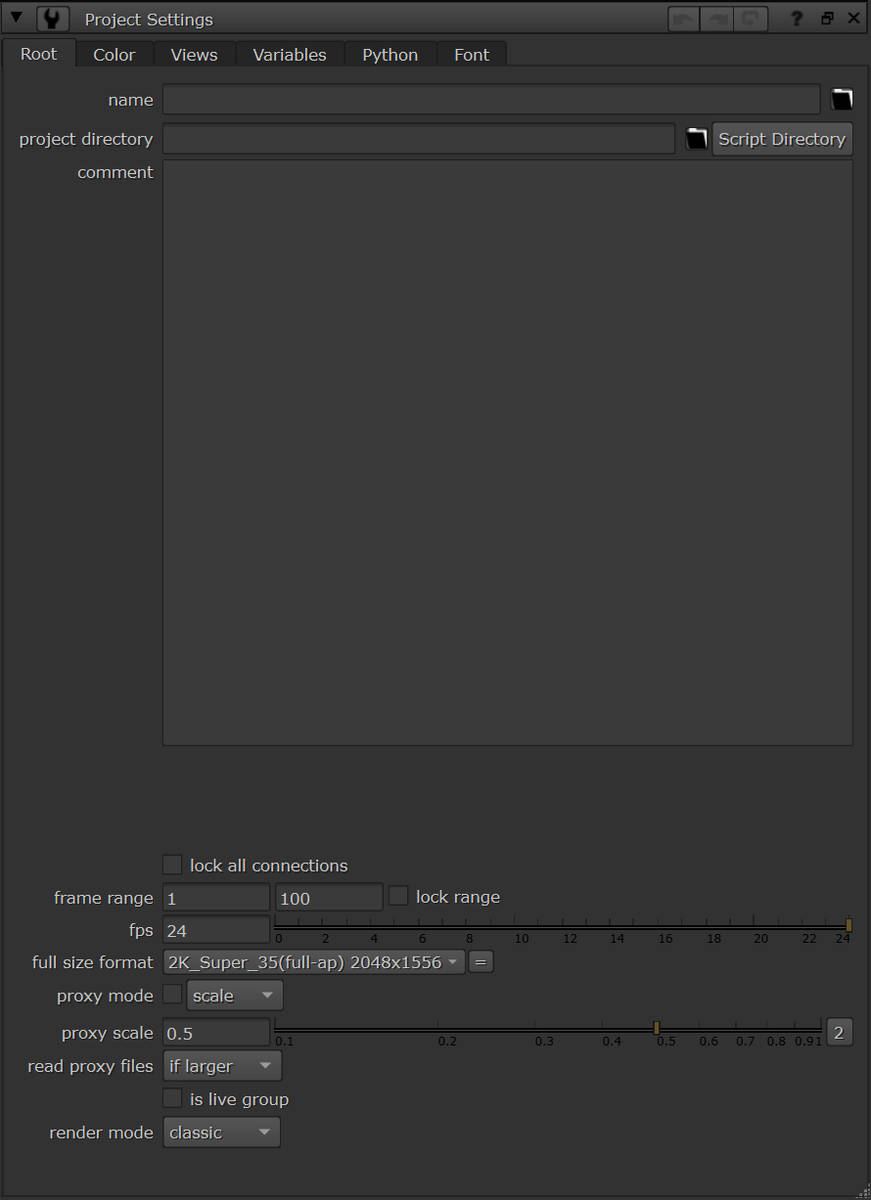Image resolution: width=871 pixels, height=1200 pixels.
Task: Click the float panel icon in title bar
Action: pos(826,18)
